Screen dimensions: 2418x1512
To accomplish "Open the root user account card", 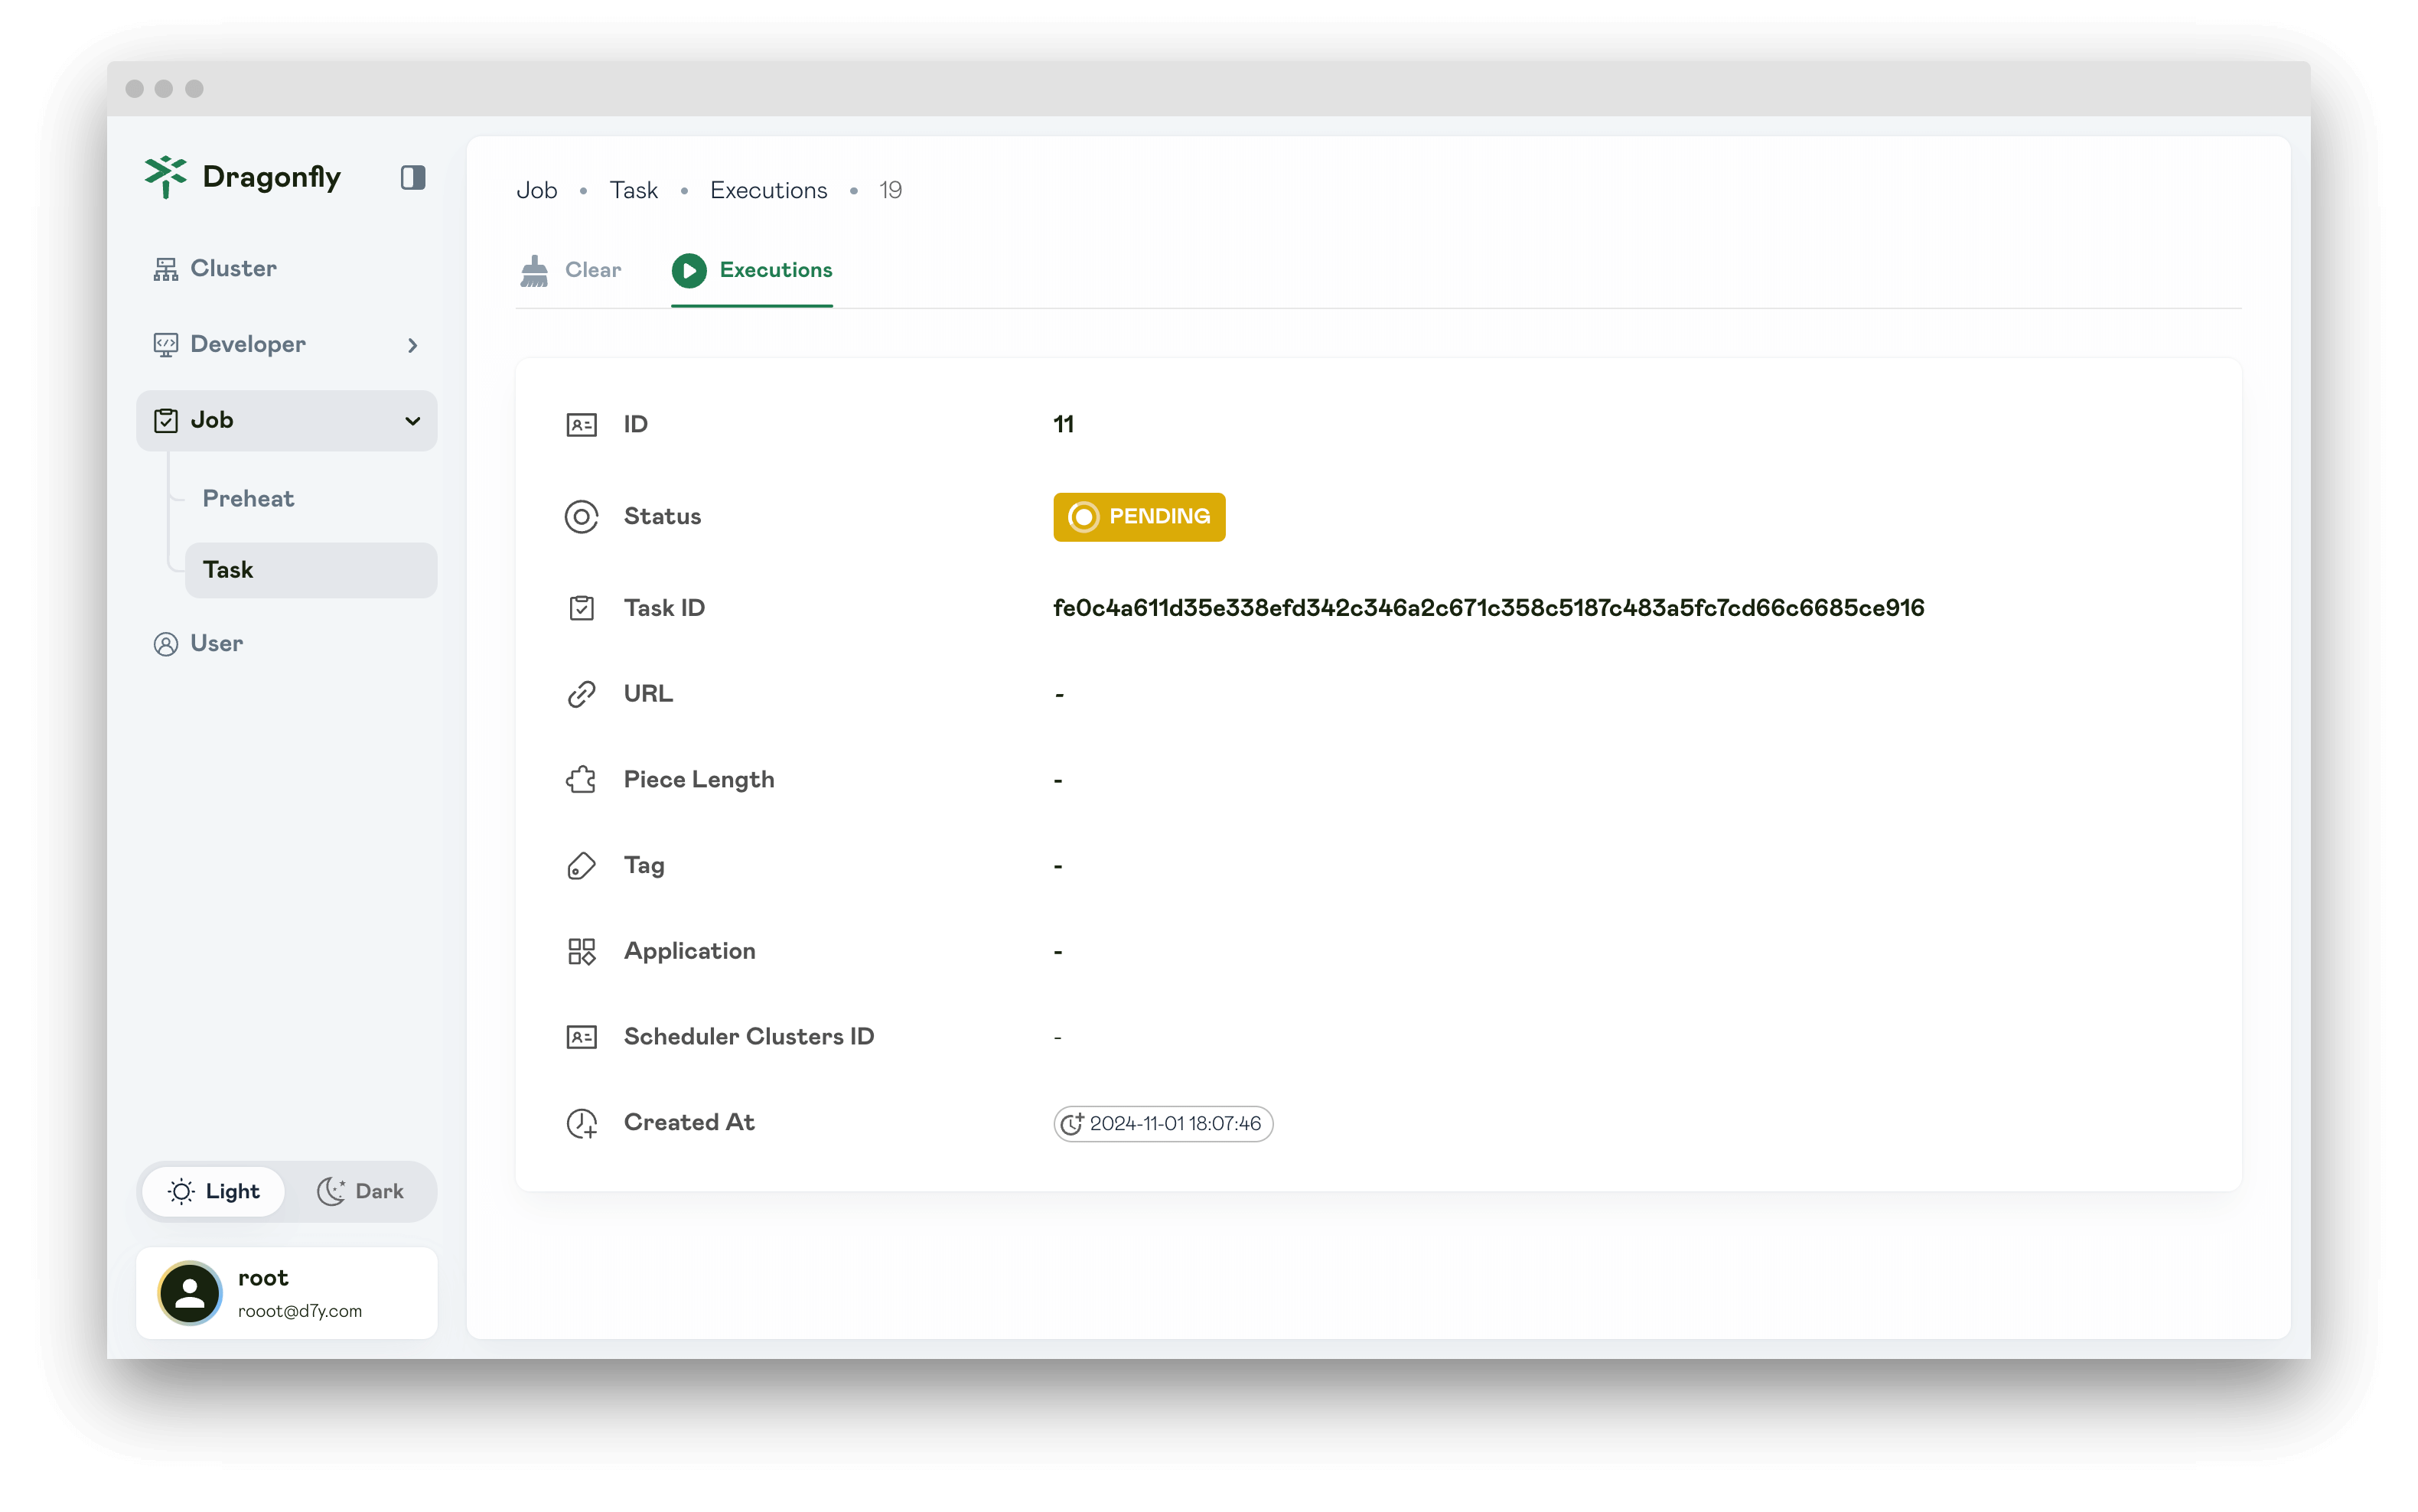I will [287, 1293].
